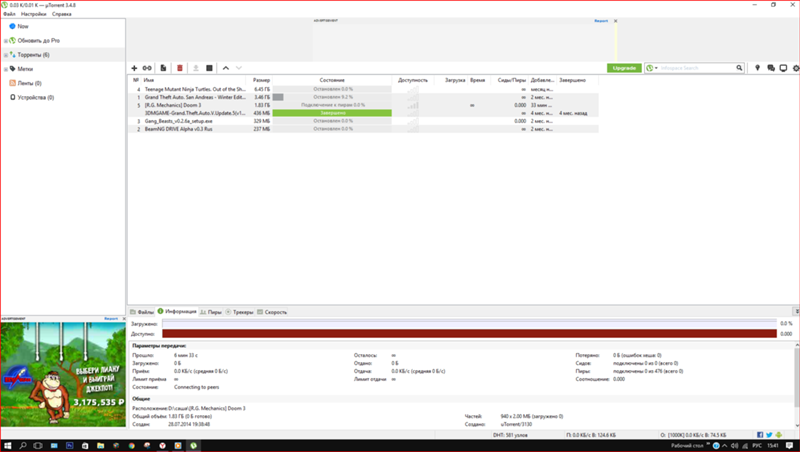The height and width of the screenshot is (452, 800).
Task: Switch to the Информация tab
Action: pyautogui.click(x=177, y=311)
